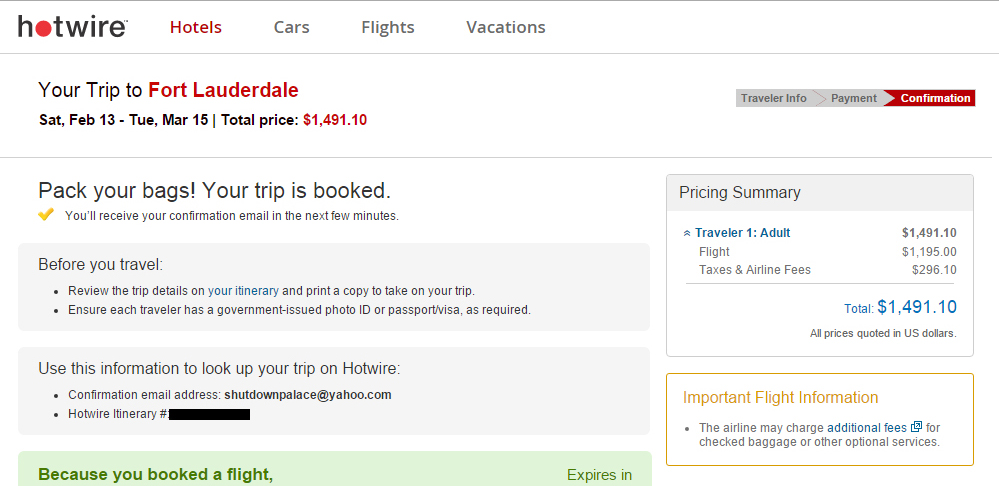Open the your itinerary link
Screen dimensions: 999x486
point(243,291)
